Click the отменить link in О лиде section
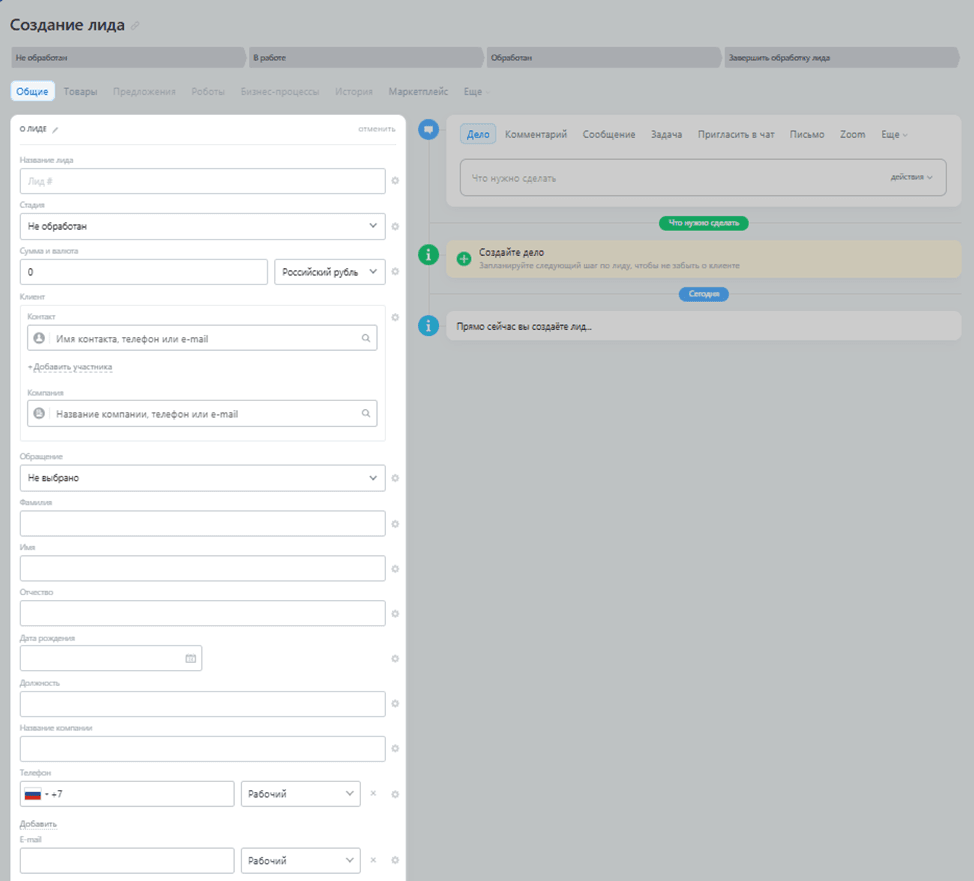 click(x=376, y=129)
